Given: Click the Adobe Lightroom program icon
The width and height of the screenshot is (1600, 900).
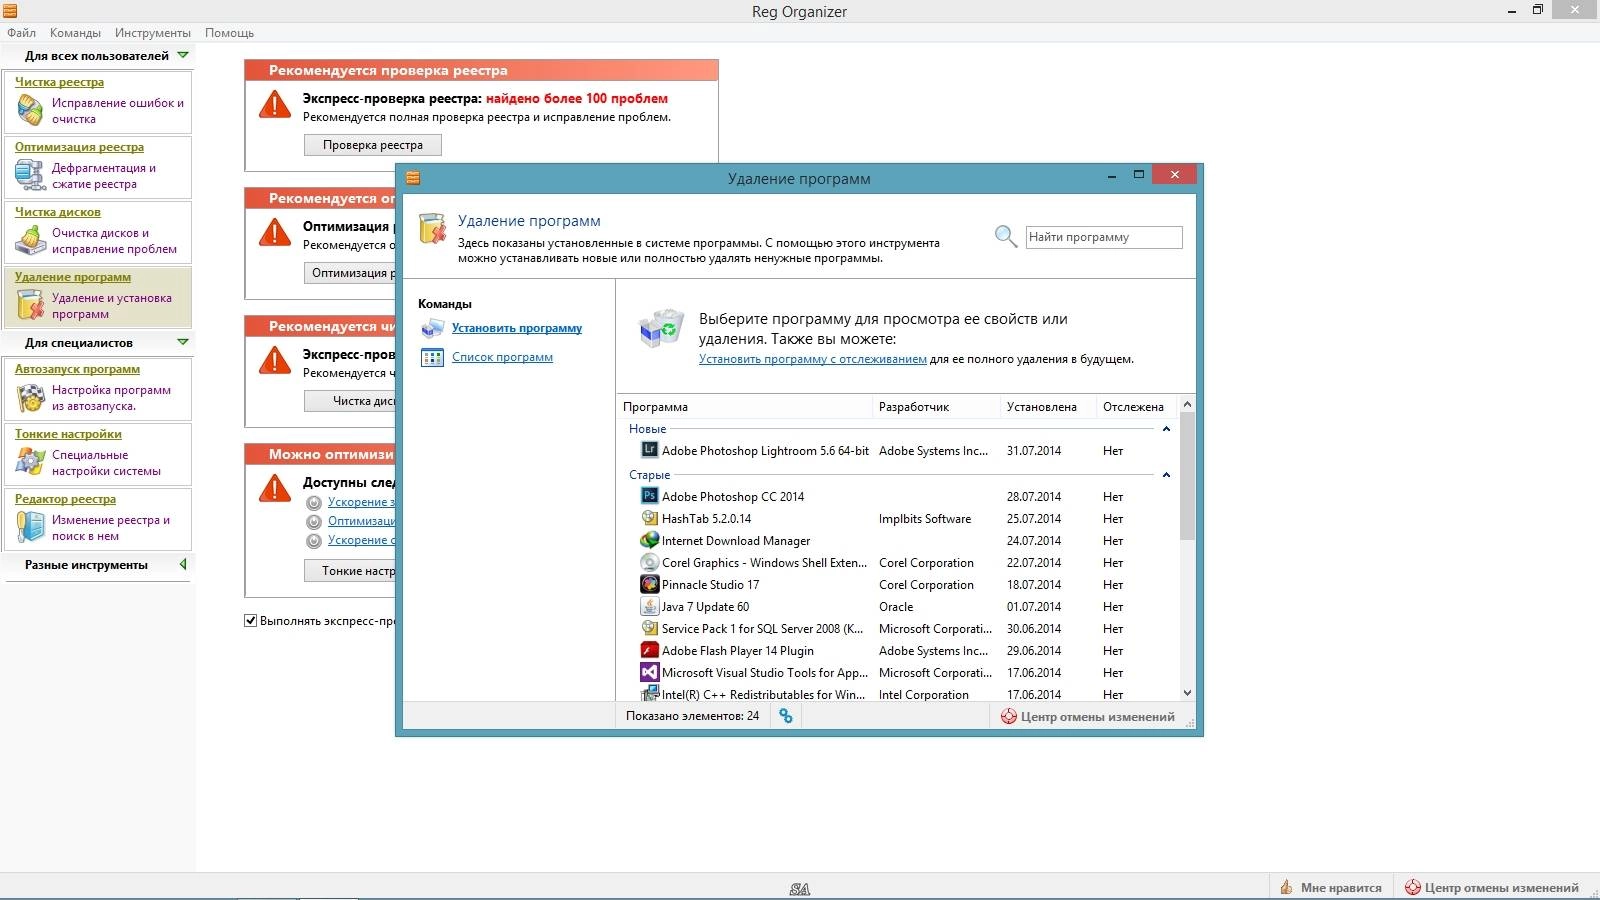Looking at the screenshot, I should [649, 450].
